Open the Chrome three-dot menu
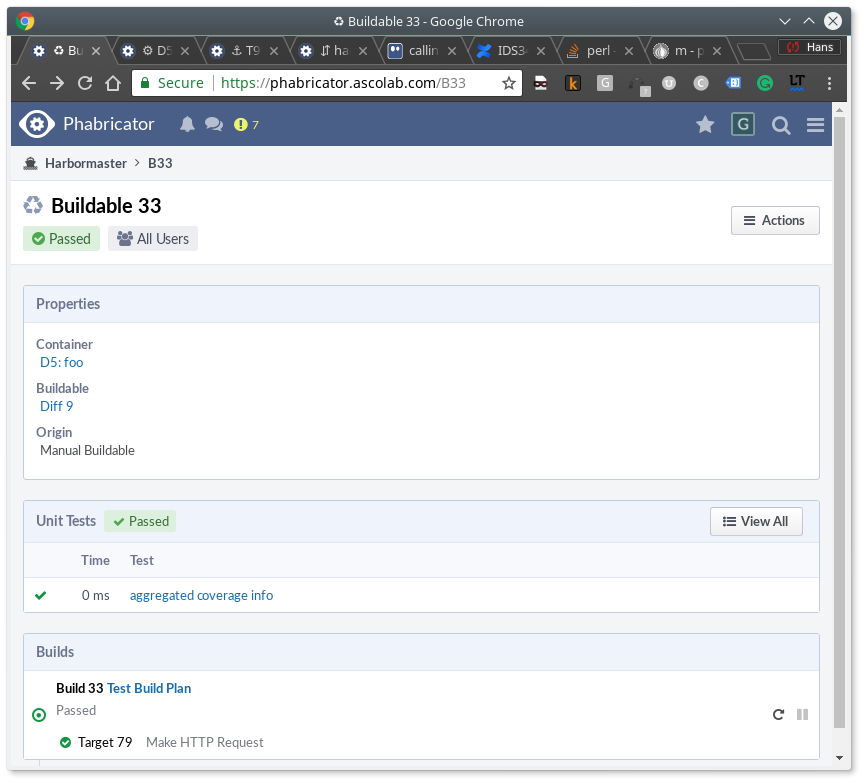 (x=829, y=83)
